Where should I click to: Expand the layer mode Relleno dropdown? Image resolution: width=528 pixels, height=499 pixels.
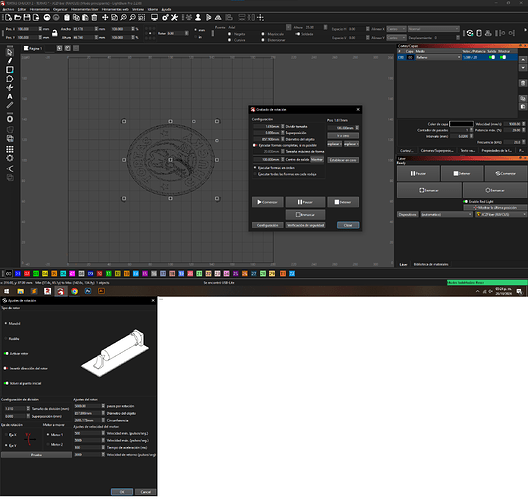point(438,58)
